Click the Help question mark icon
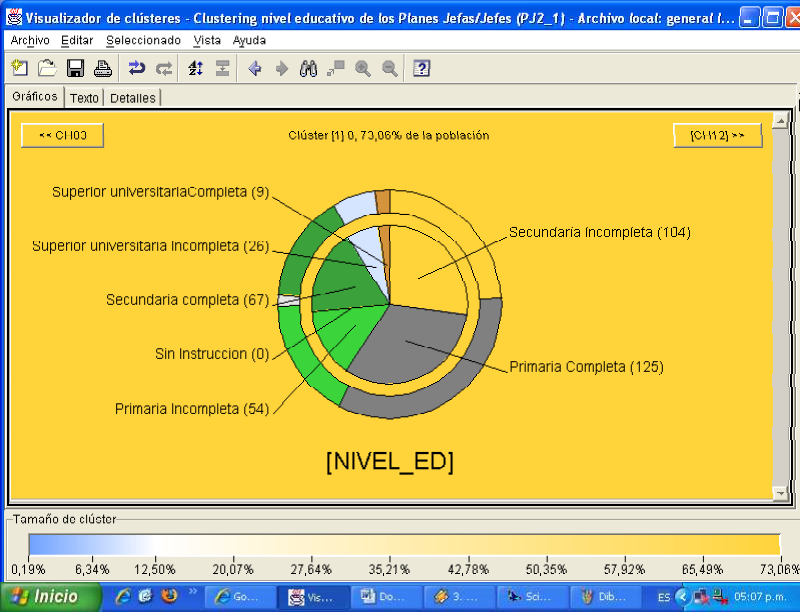Image resolution: width=800 pixels, height=612 pixels. coord(422,68)
